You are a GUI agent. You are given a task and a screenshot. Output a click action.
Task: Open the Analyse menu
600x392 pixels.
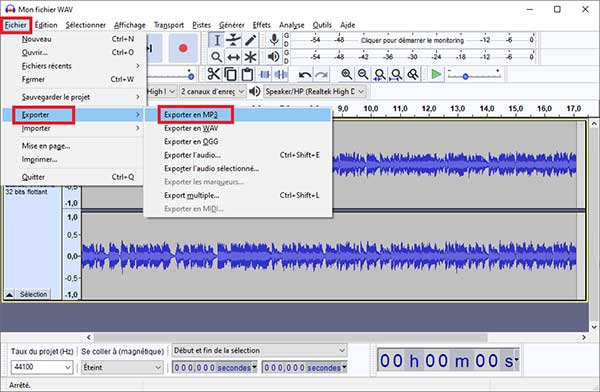292,25
